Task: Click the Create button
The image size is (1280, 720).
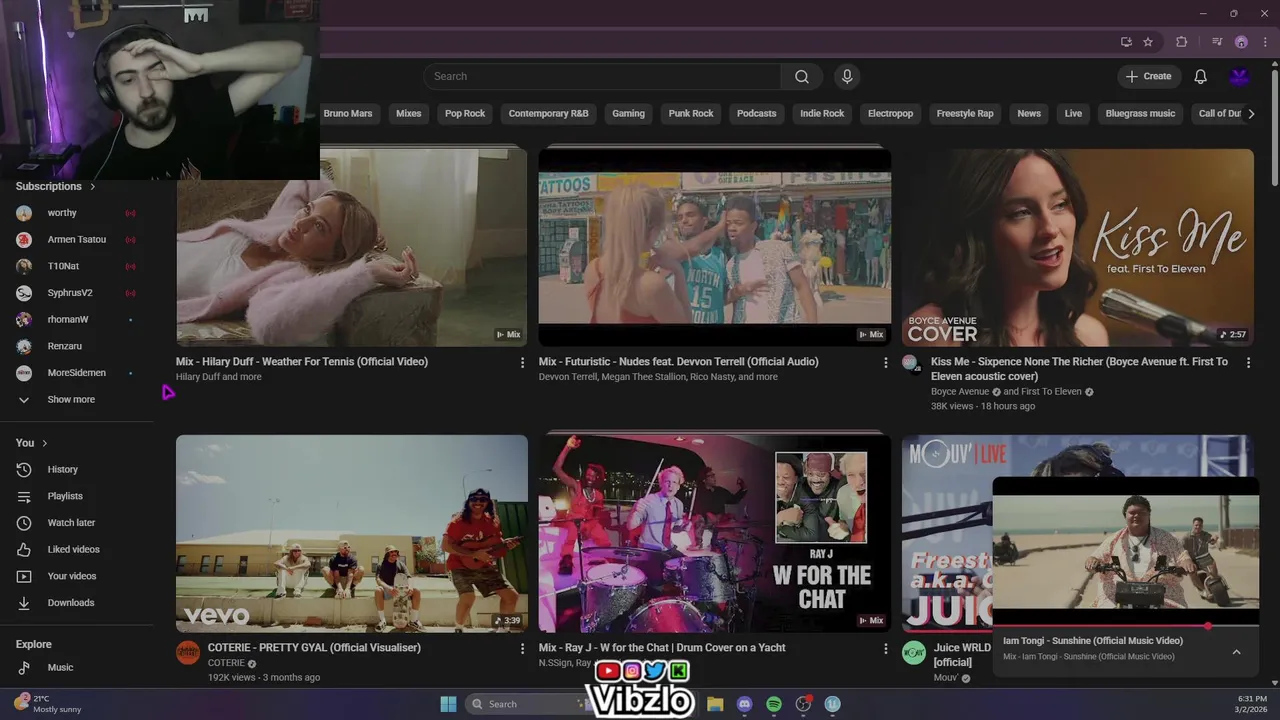Action: (x=1149, y=76)
